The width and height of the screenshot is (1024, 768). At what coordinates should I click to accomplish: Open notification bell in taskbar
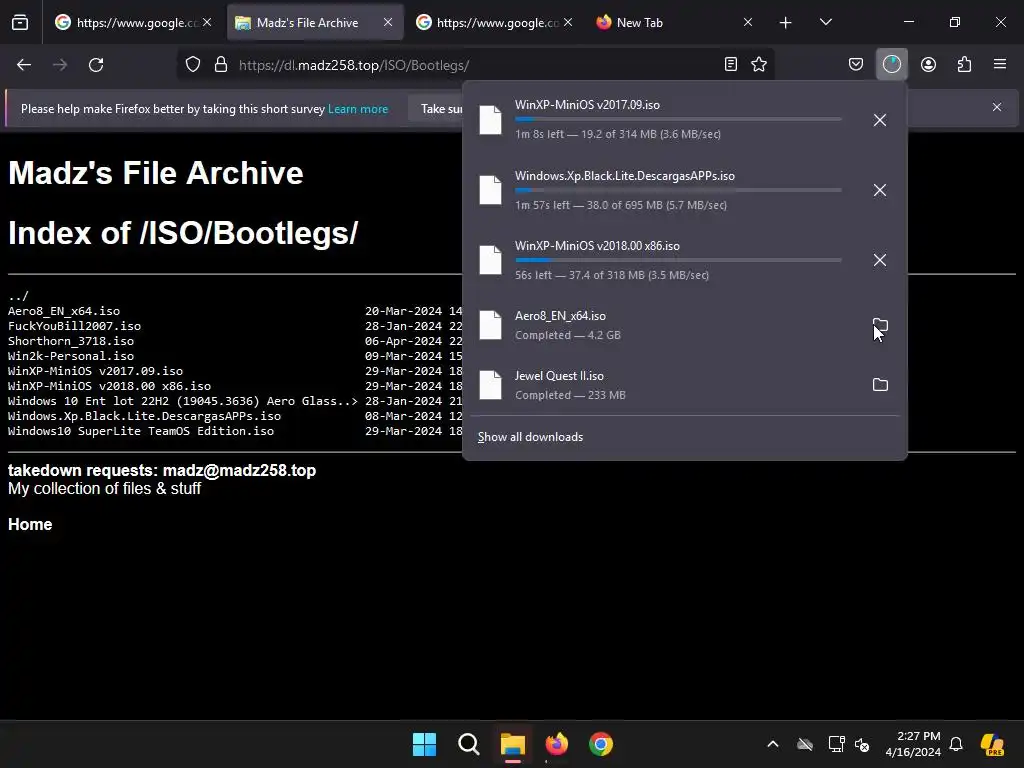956,744
